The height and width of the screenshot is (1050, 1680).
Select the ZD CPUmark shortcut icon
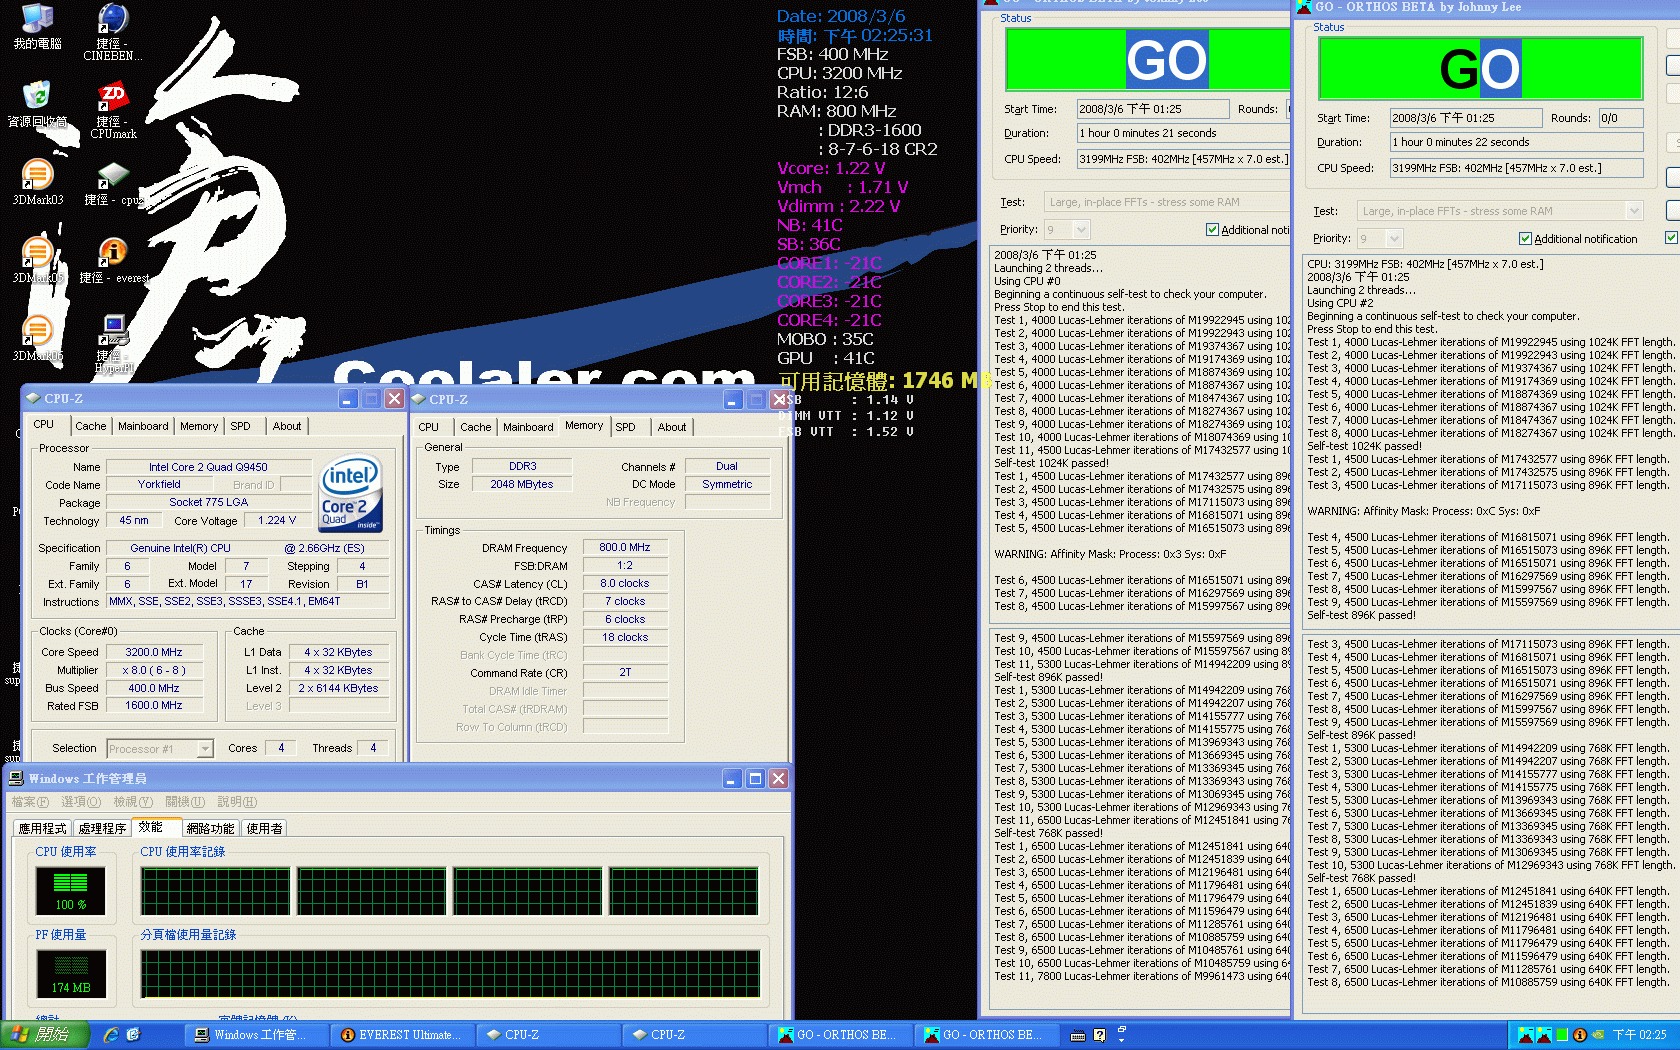click(x=112, y=108)
